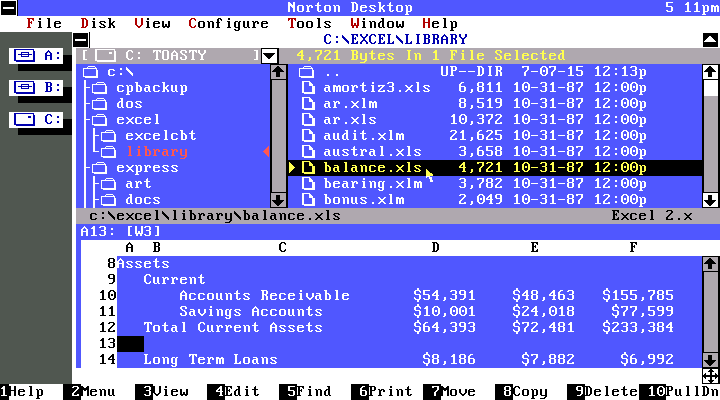Click the excelcbt folder icon
This screenshot has width=720, height=400.
pos(108,136)
